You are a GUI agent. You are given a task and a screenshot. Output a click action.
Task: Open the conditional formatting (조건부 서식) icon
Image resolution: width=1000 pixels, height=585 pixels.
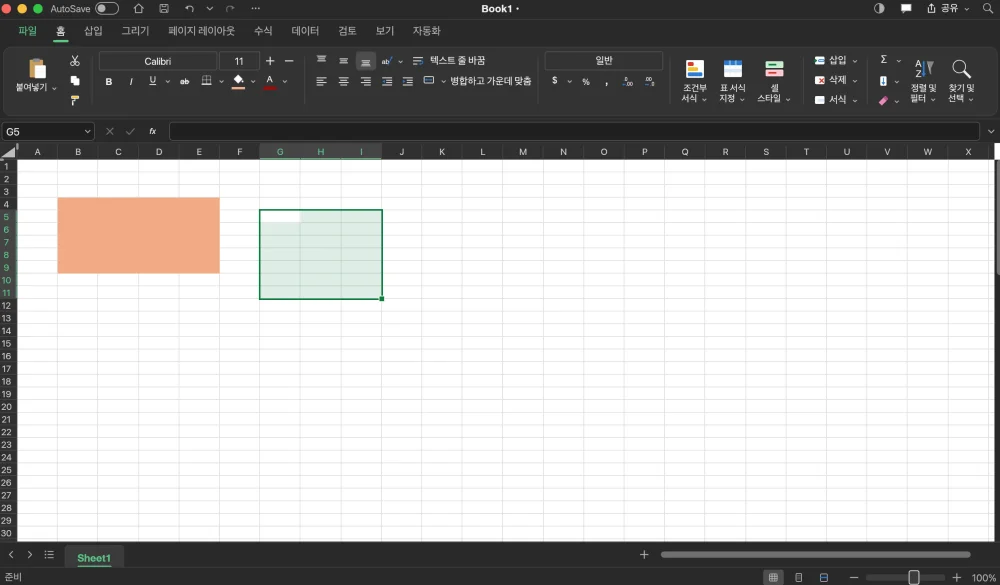coord(695,69)
